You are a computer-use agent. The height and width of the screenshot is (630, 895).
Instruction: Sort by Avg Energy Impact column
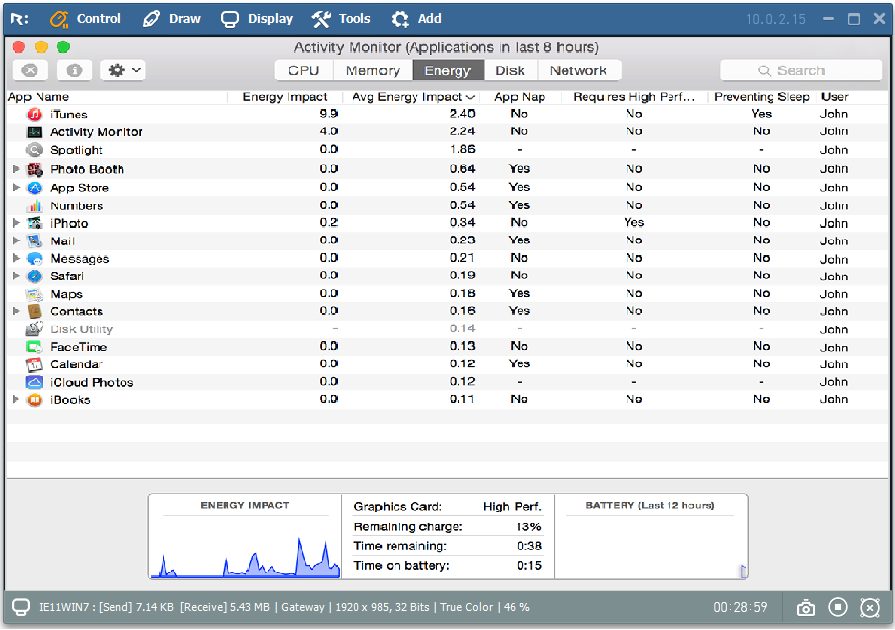(411, 97)
